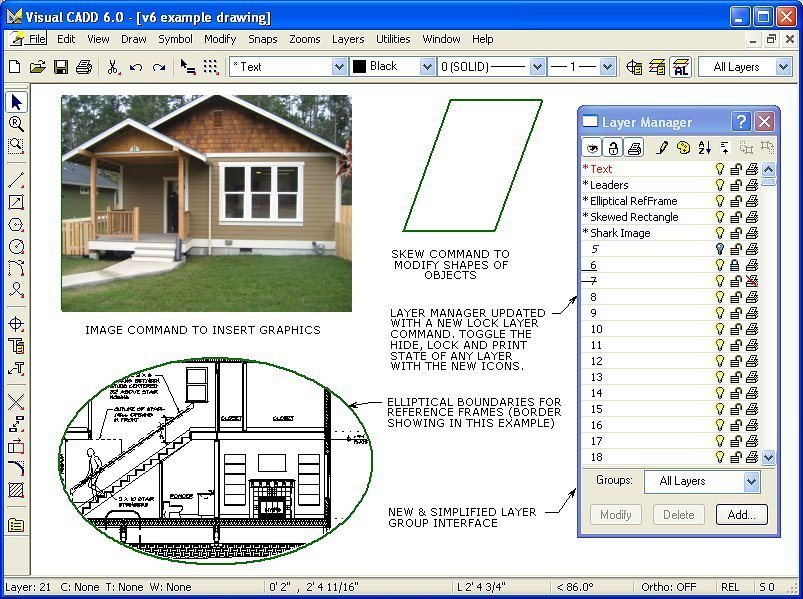
Task: Select the Zoom magnifier tool
Action: [16, 124]
